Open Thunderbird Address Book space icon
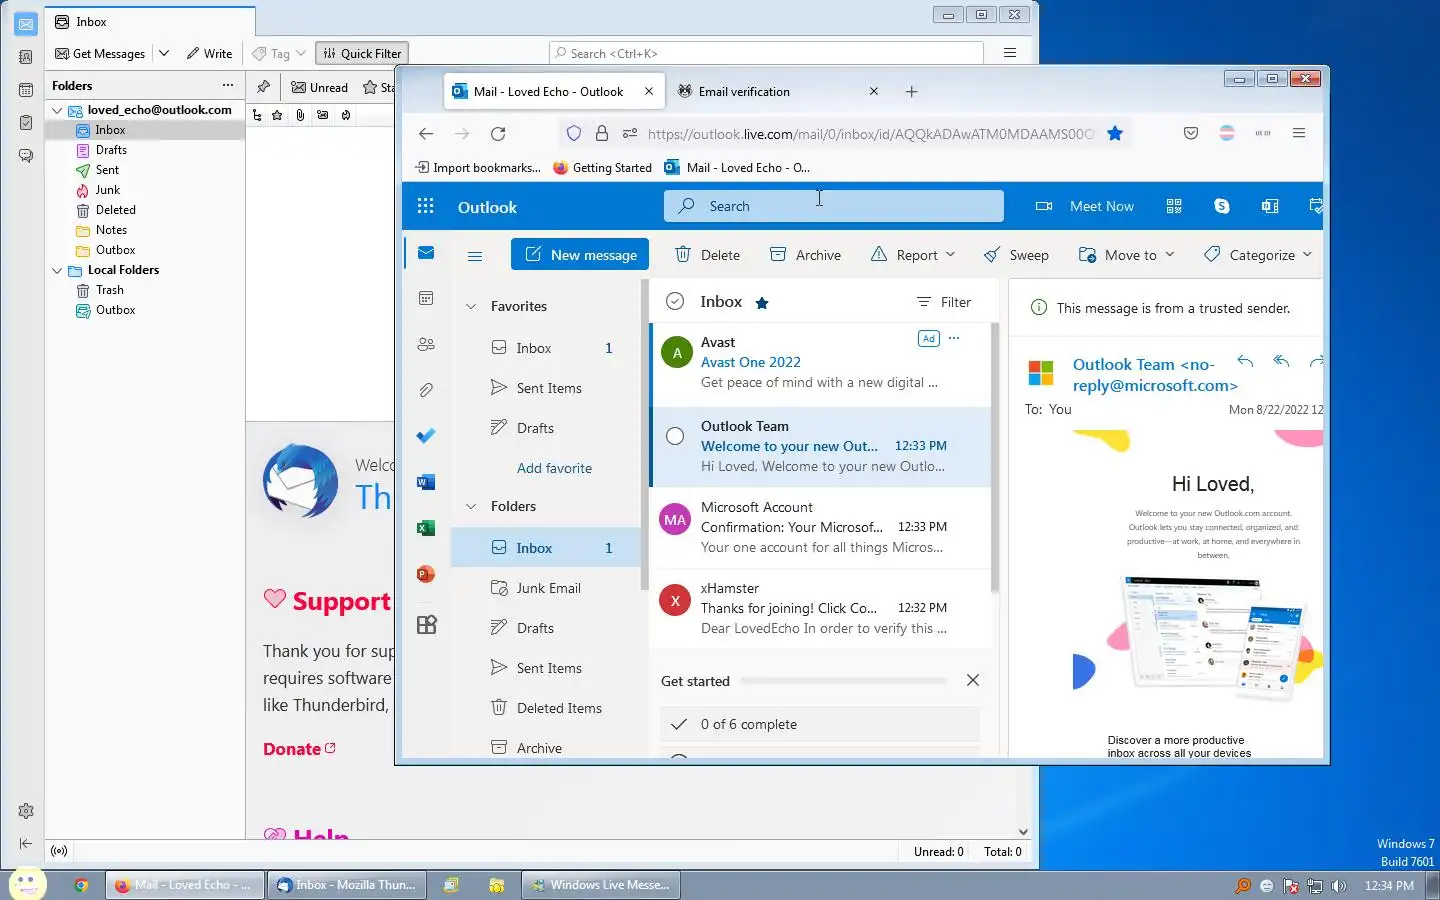The image size is (1440, 900). (26, 57)
